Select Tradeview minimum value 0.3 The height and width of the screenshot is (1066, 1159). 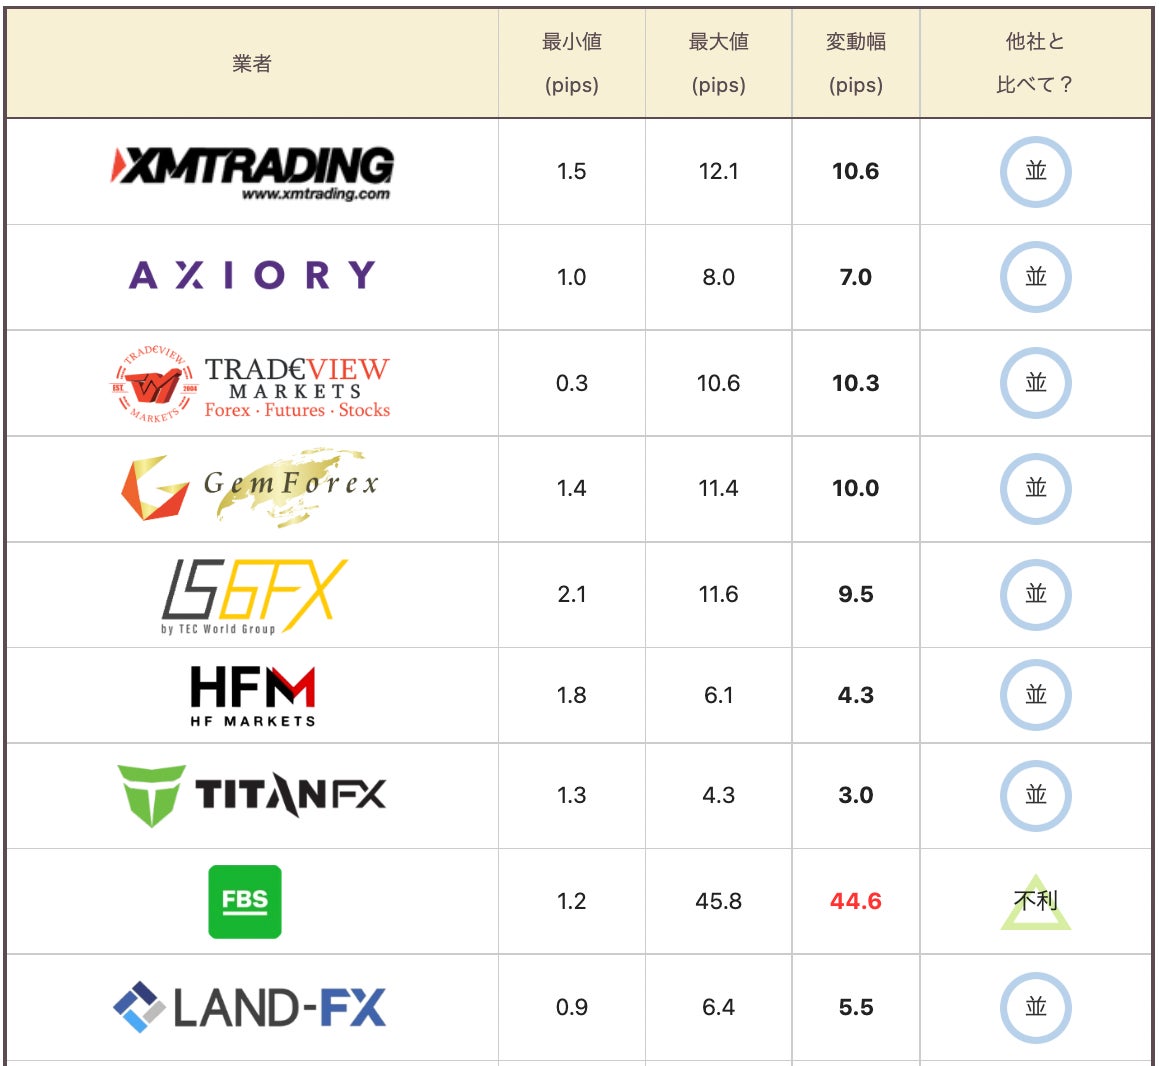pos(571,383)
